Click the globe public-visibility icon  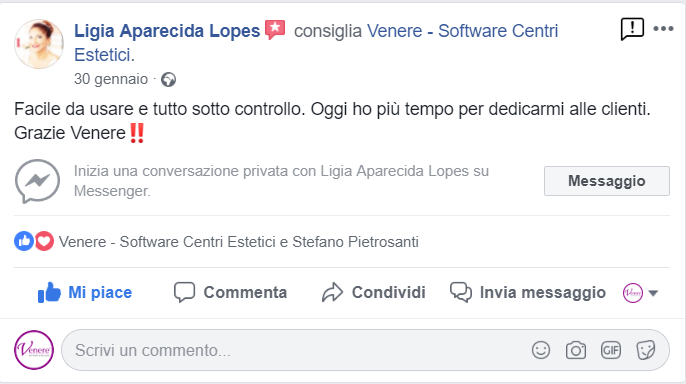pyautogui.click(x=168, y=80)
